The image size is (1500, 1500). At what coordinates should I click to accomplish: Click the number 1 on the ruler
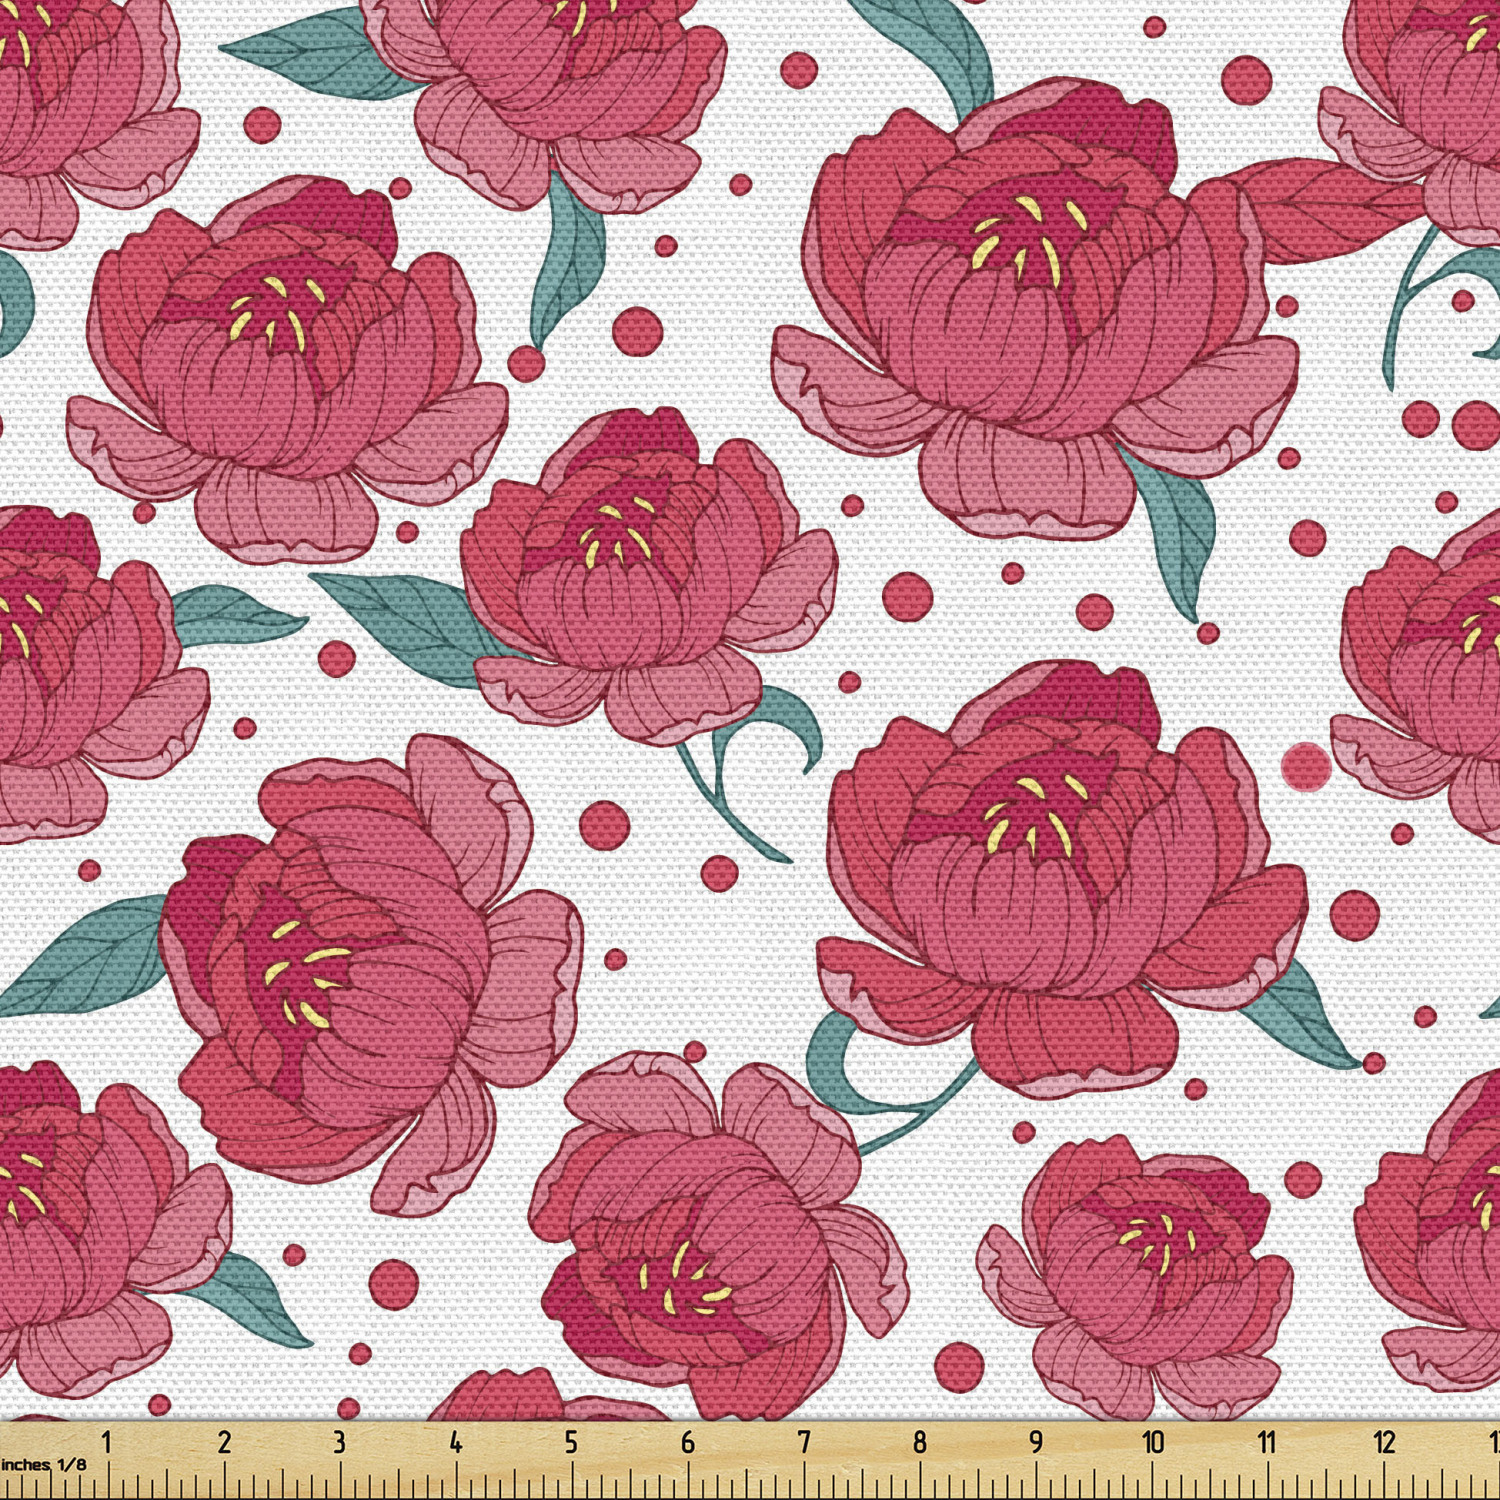point(106,1442)
